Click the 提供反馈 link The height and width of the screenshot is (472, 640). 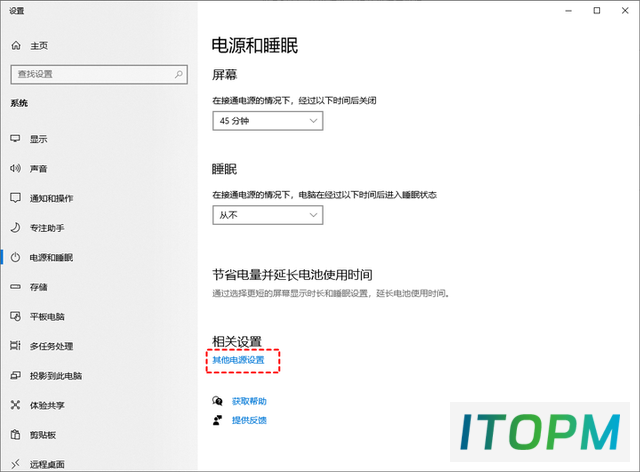pos(249,420)
